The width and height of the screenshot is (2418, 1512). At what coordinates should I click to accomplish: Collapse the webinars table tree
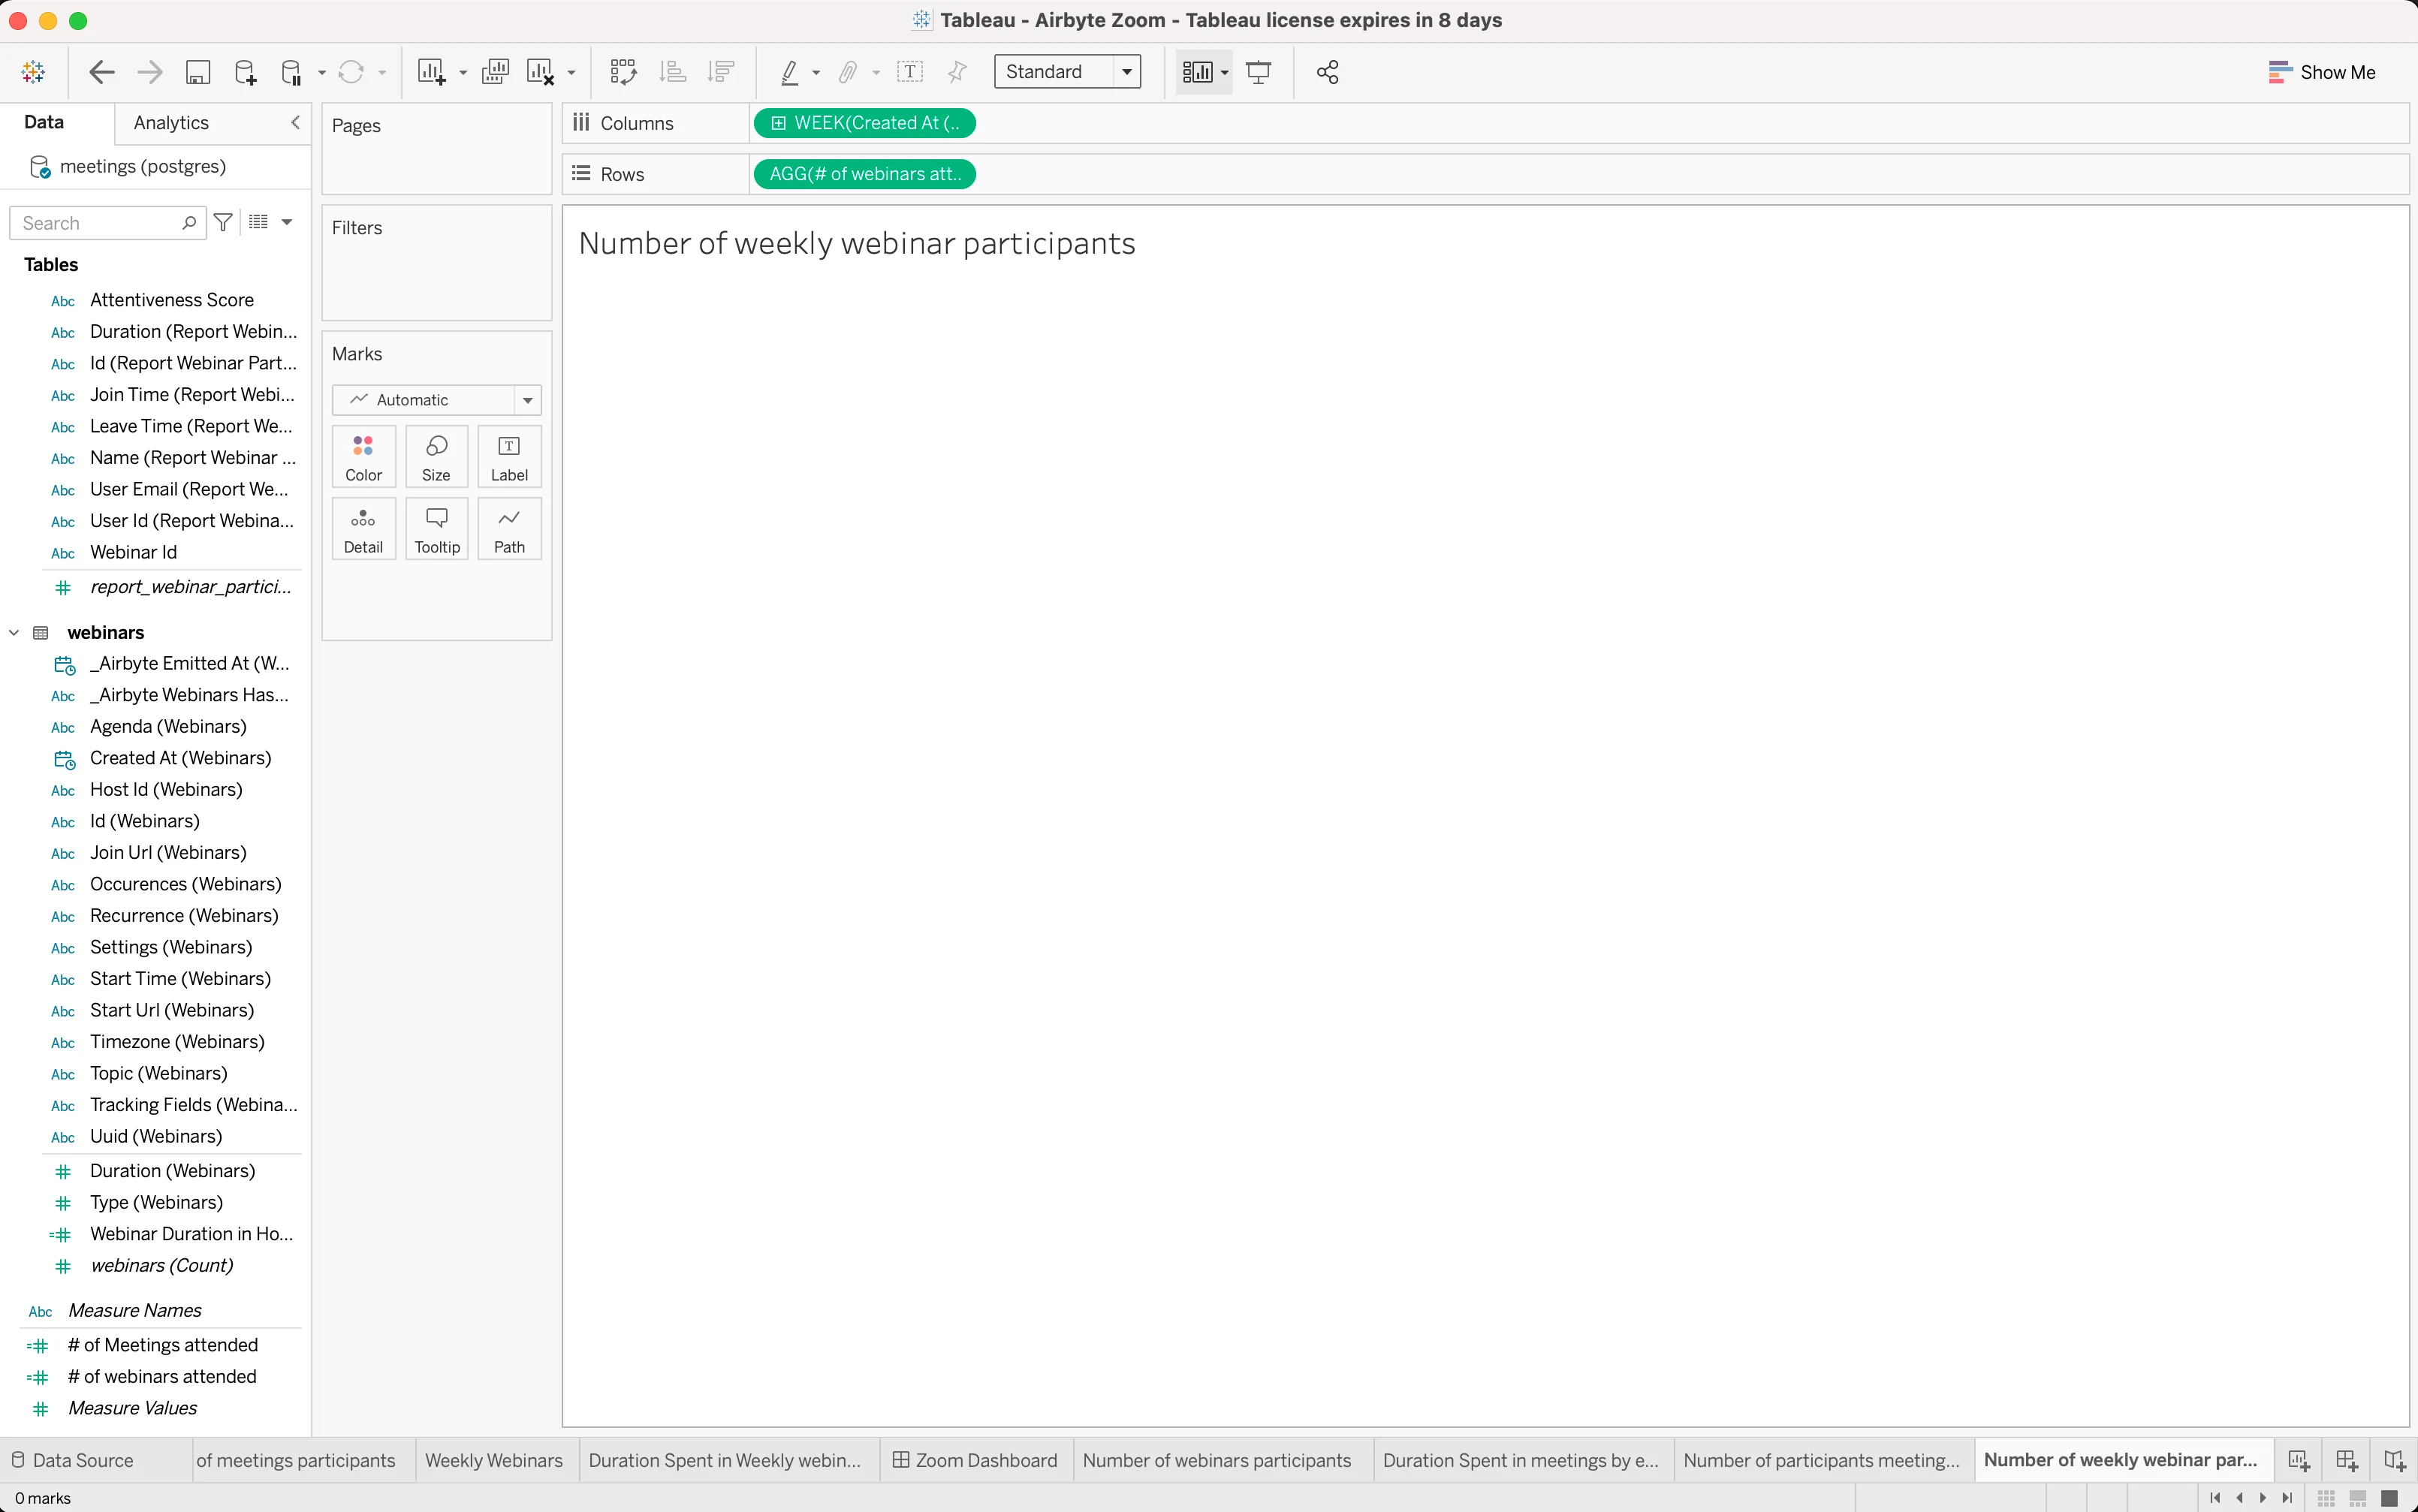click(x=14, y=632)
